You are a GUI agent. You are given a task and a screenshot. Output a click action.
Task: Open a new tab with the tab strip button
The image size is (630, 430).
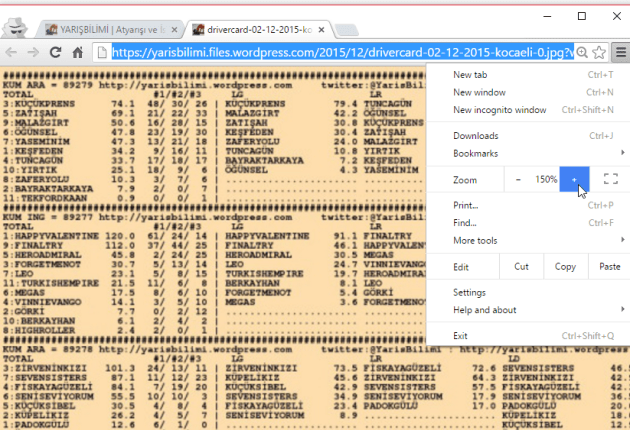346,30
